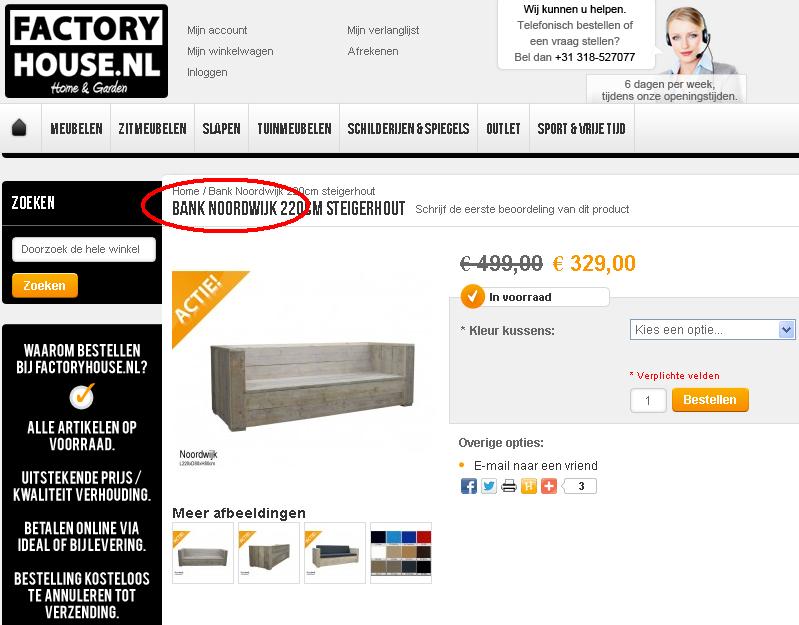This screenshot has width=799, height=625.
Task: Click the orange Bestellen button
Action: 710,400
